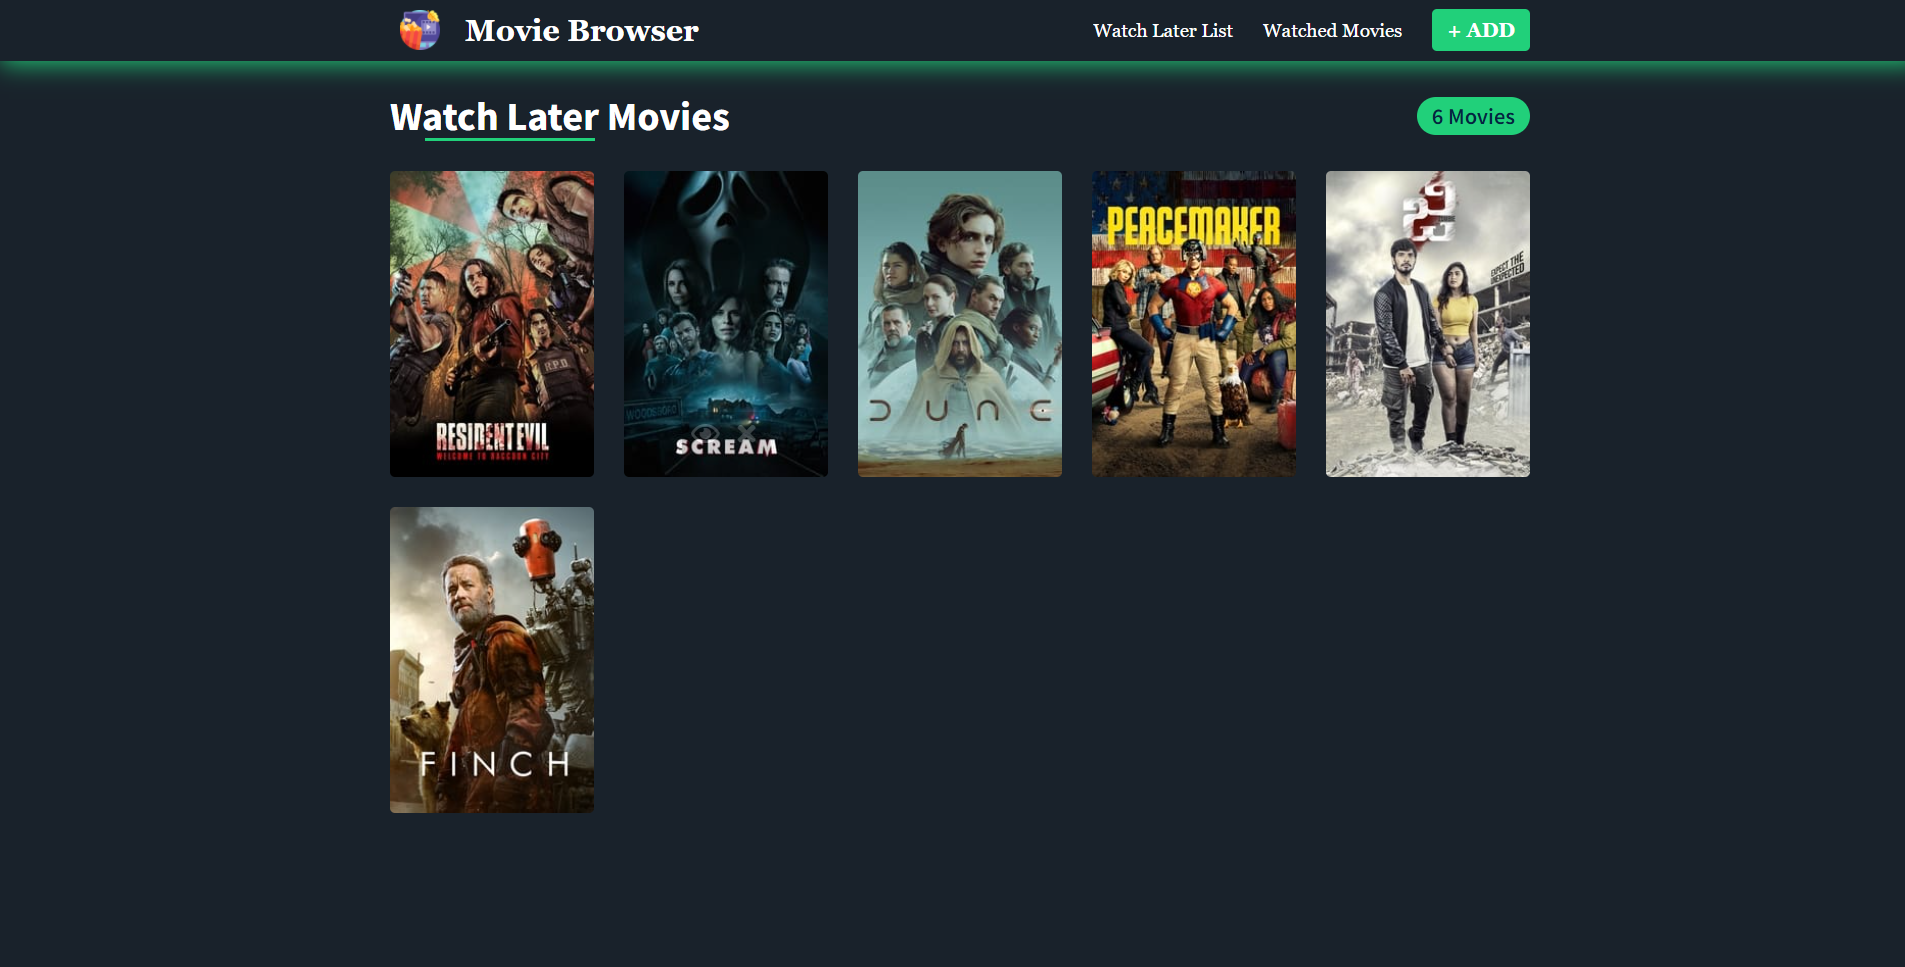Click the green + ADD button
Viewport: 1905px width, 967px height.
[x=1480, y=30]
